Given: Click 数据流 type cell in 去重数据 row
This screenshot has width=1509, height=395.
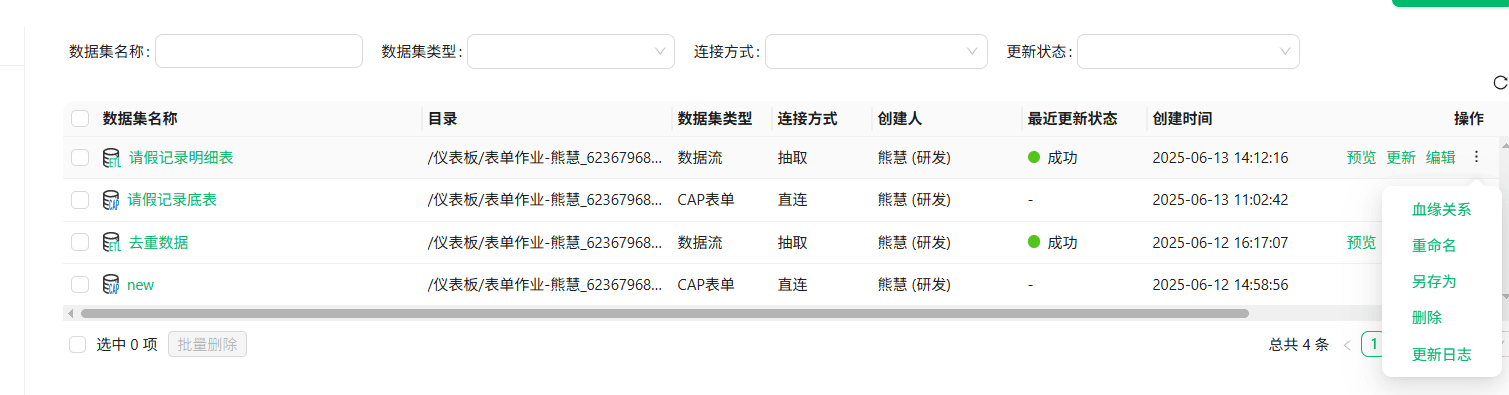Looking at the screenshot, I should 700,242.
